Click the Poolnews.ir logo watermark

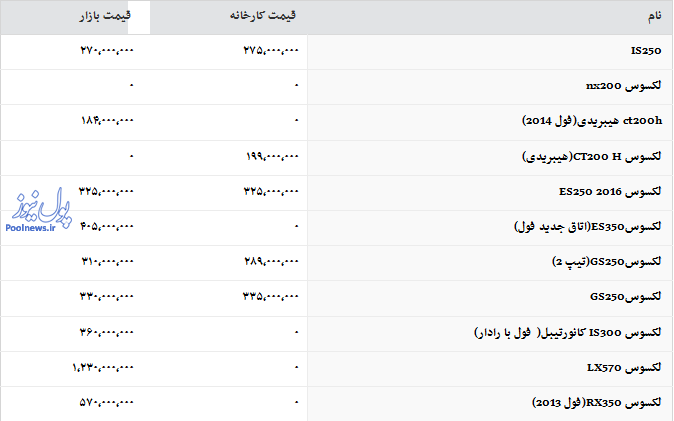click(x=34, y=211)
